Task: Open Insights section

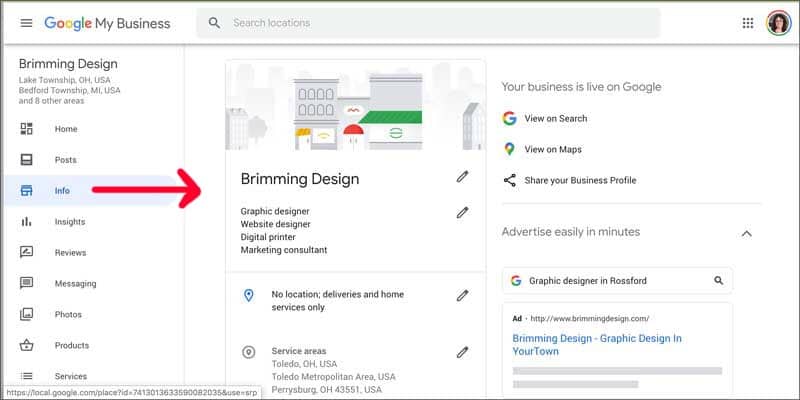Action: point(70,221)
